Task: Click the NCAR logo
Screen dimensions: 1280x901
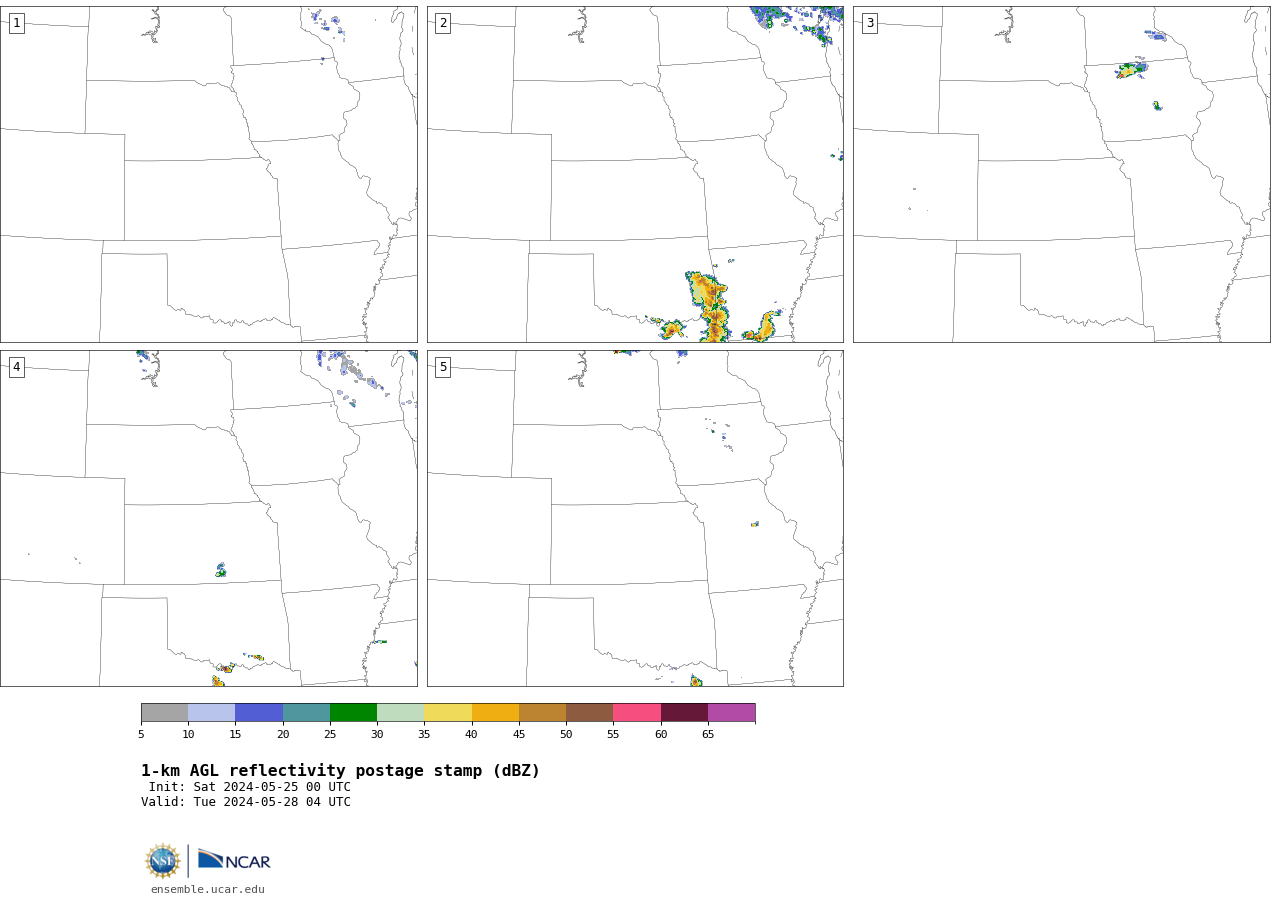Action: (x=234, y=860)
